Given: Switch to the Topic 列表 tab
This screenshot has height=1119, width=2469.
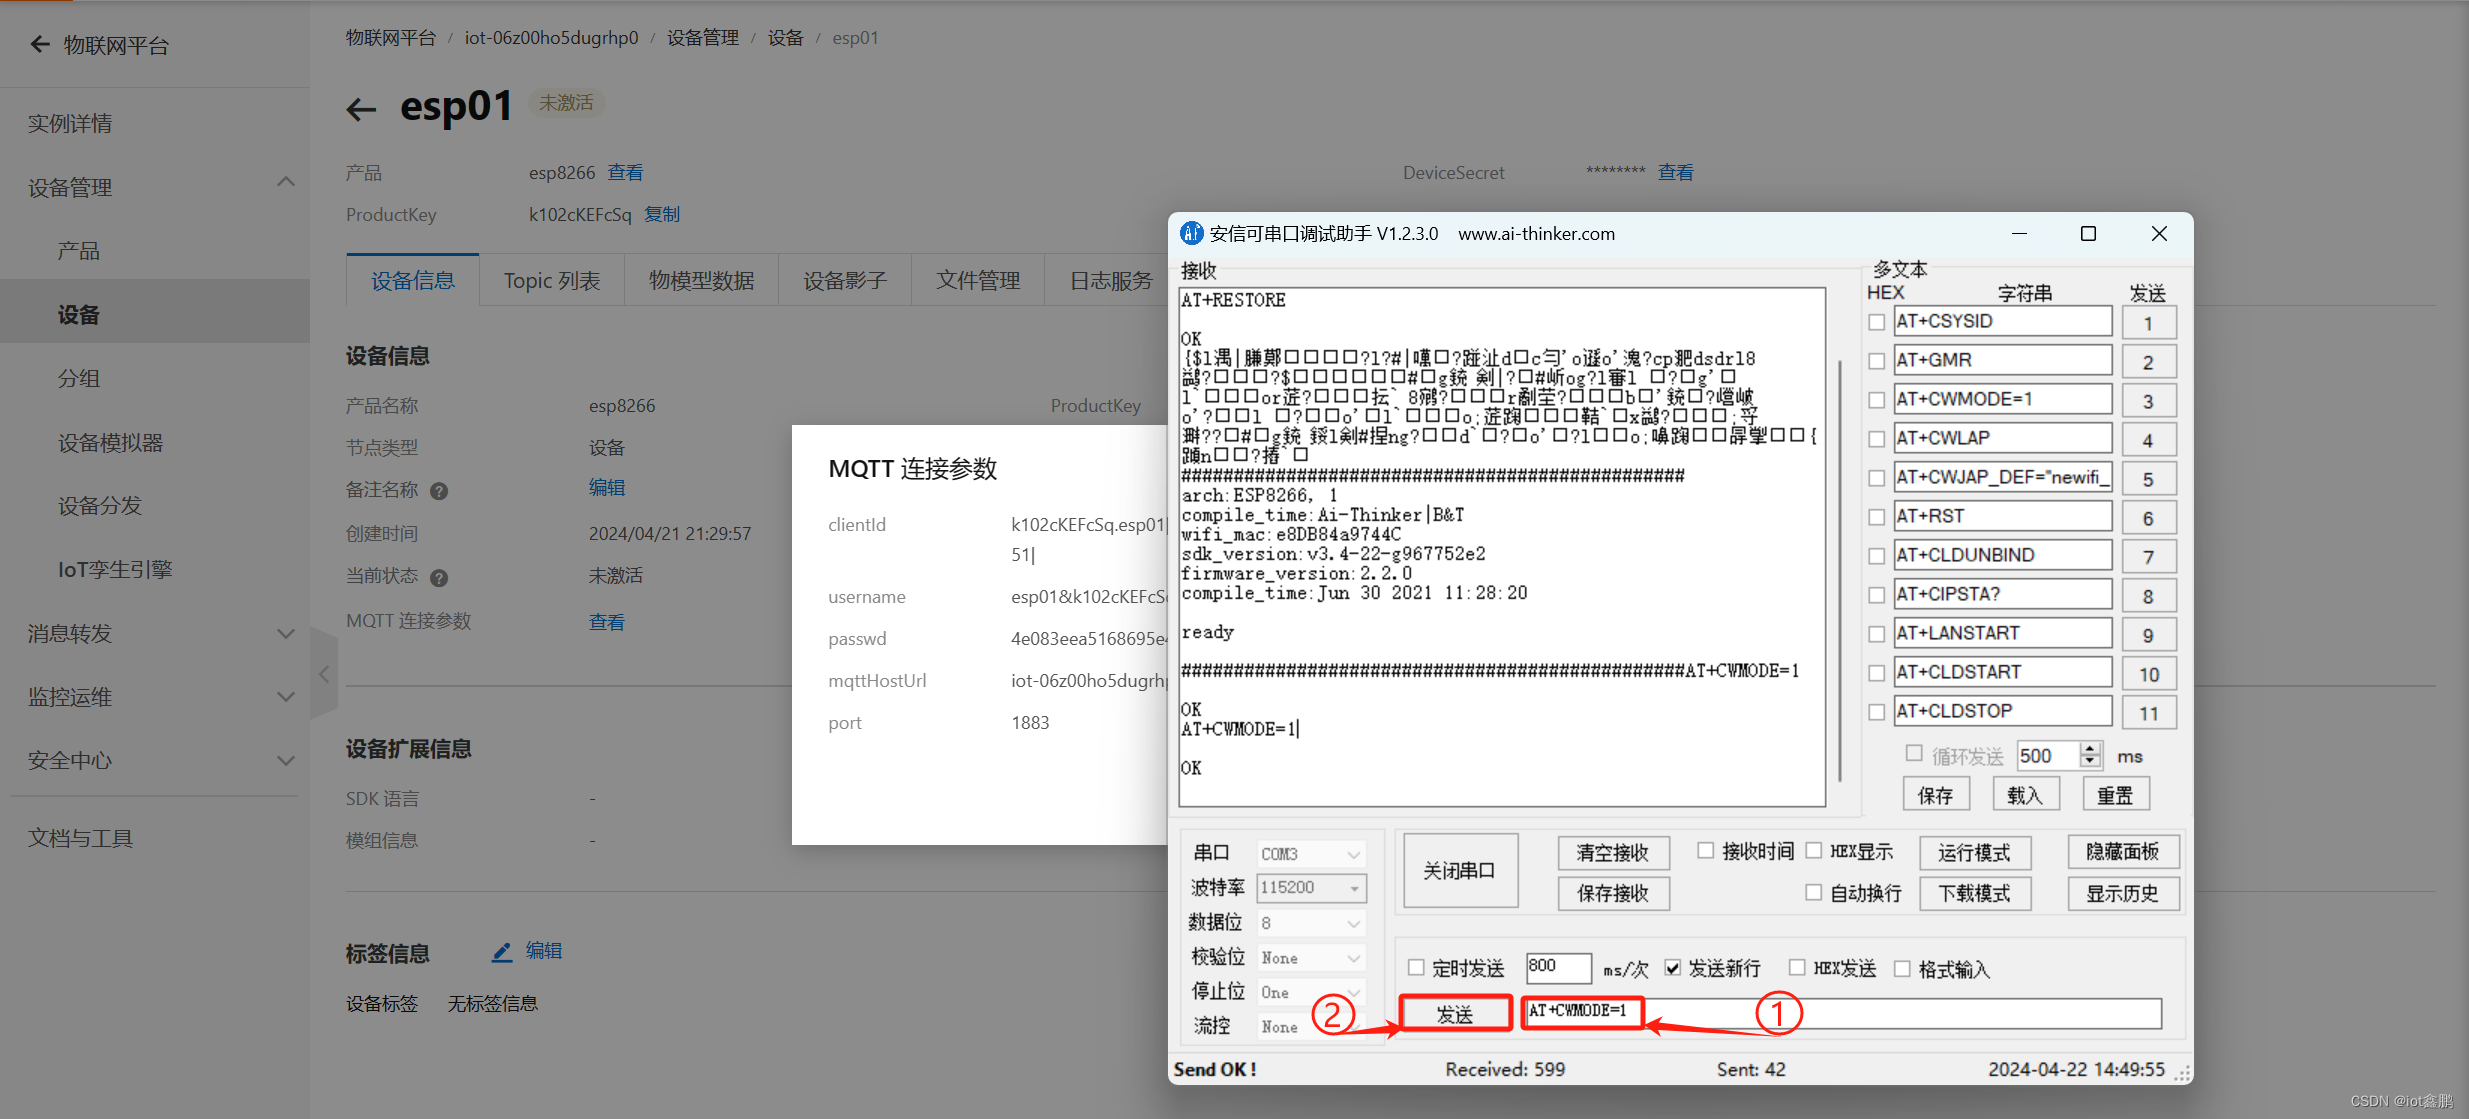Looking at the screenshot, I should pos(552,281).
